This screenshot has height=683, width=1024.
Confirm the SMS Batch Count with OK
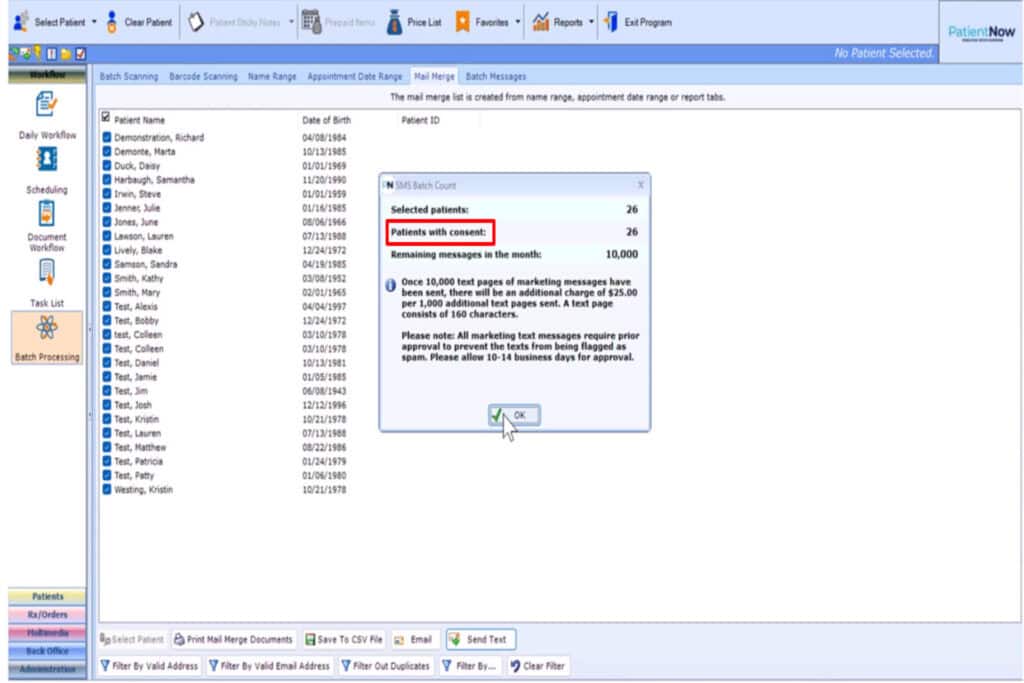[x=514, y=415]
